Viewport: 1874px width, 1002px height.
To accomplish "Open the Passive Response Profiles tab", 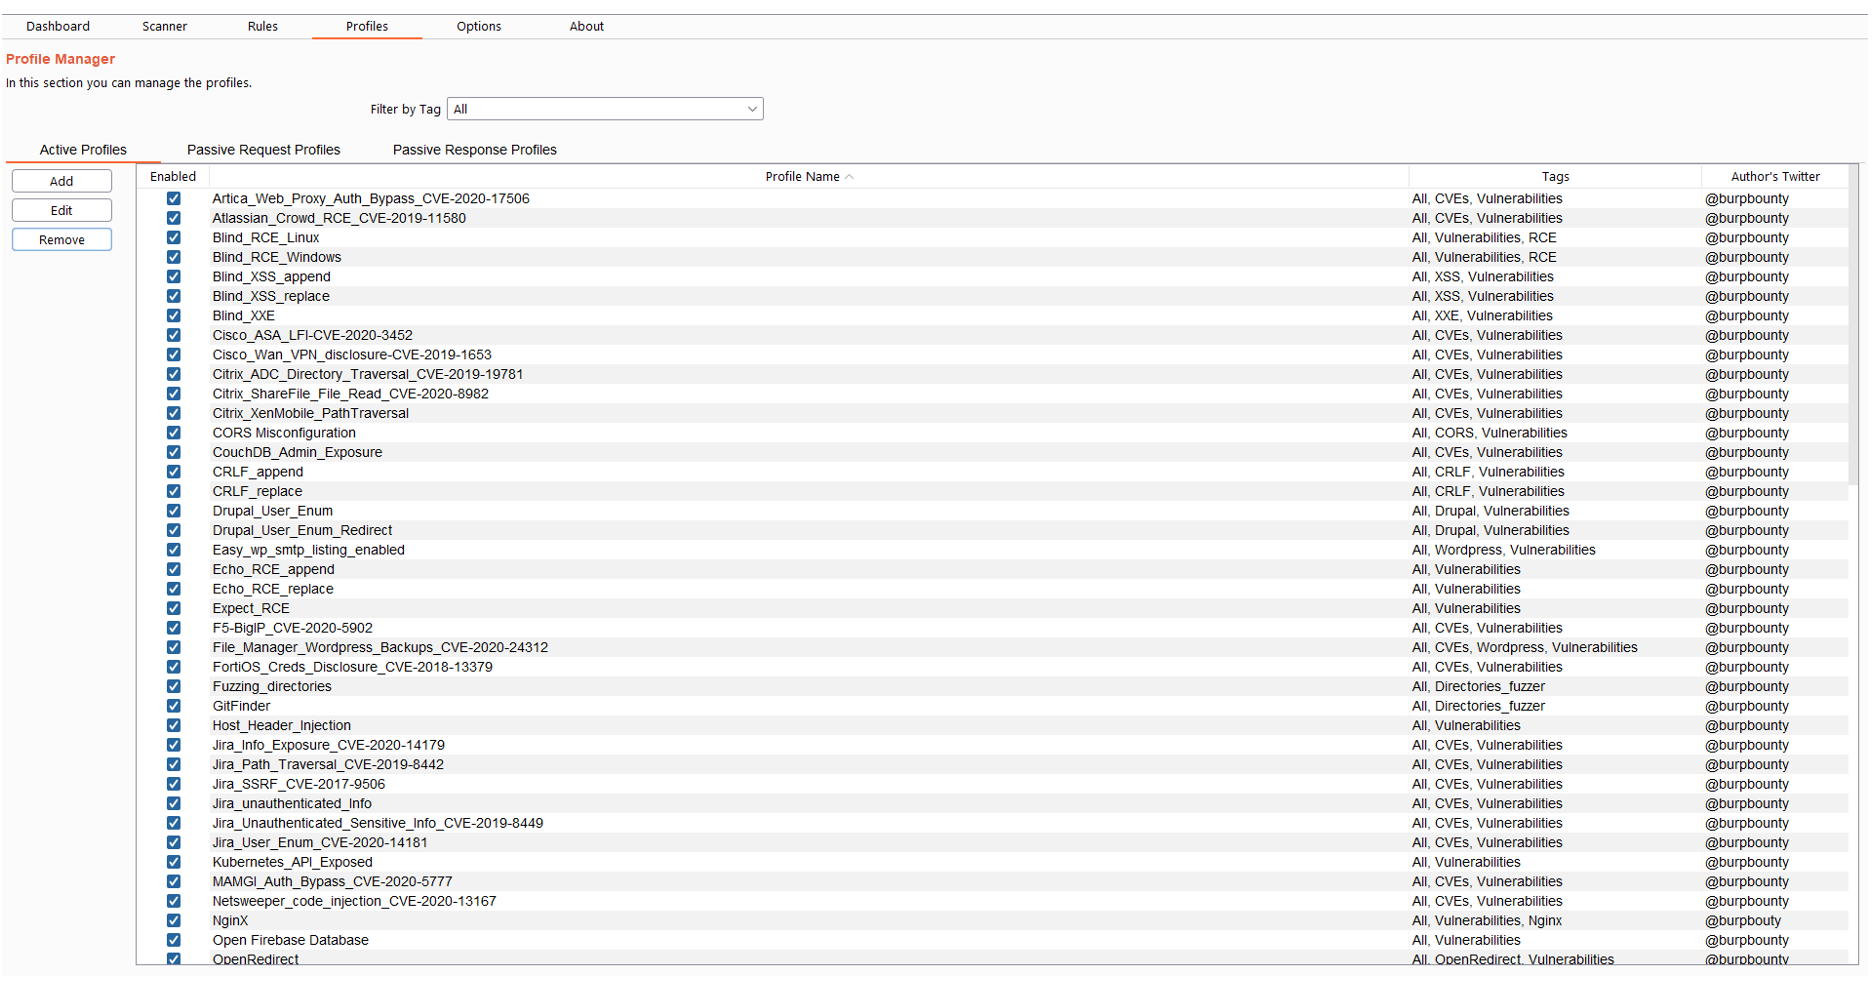I will (x=474, y=150).
